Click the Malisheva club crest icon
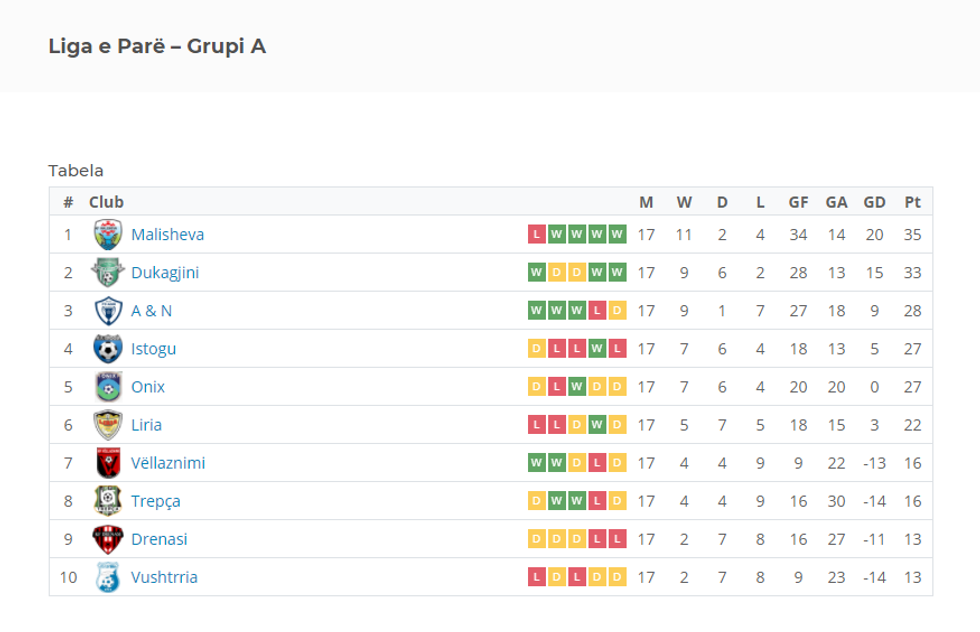 [x=107, y=234]
